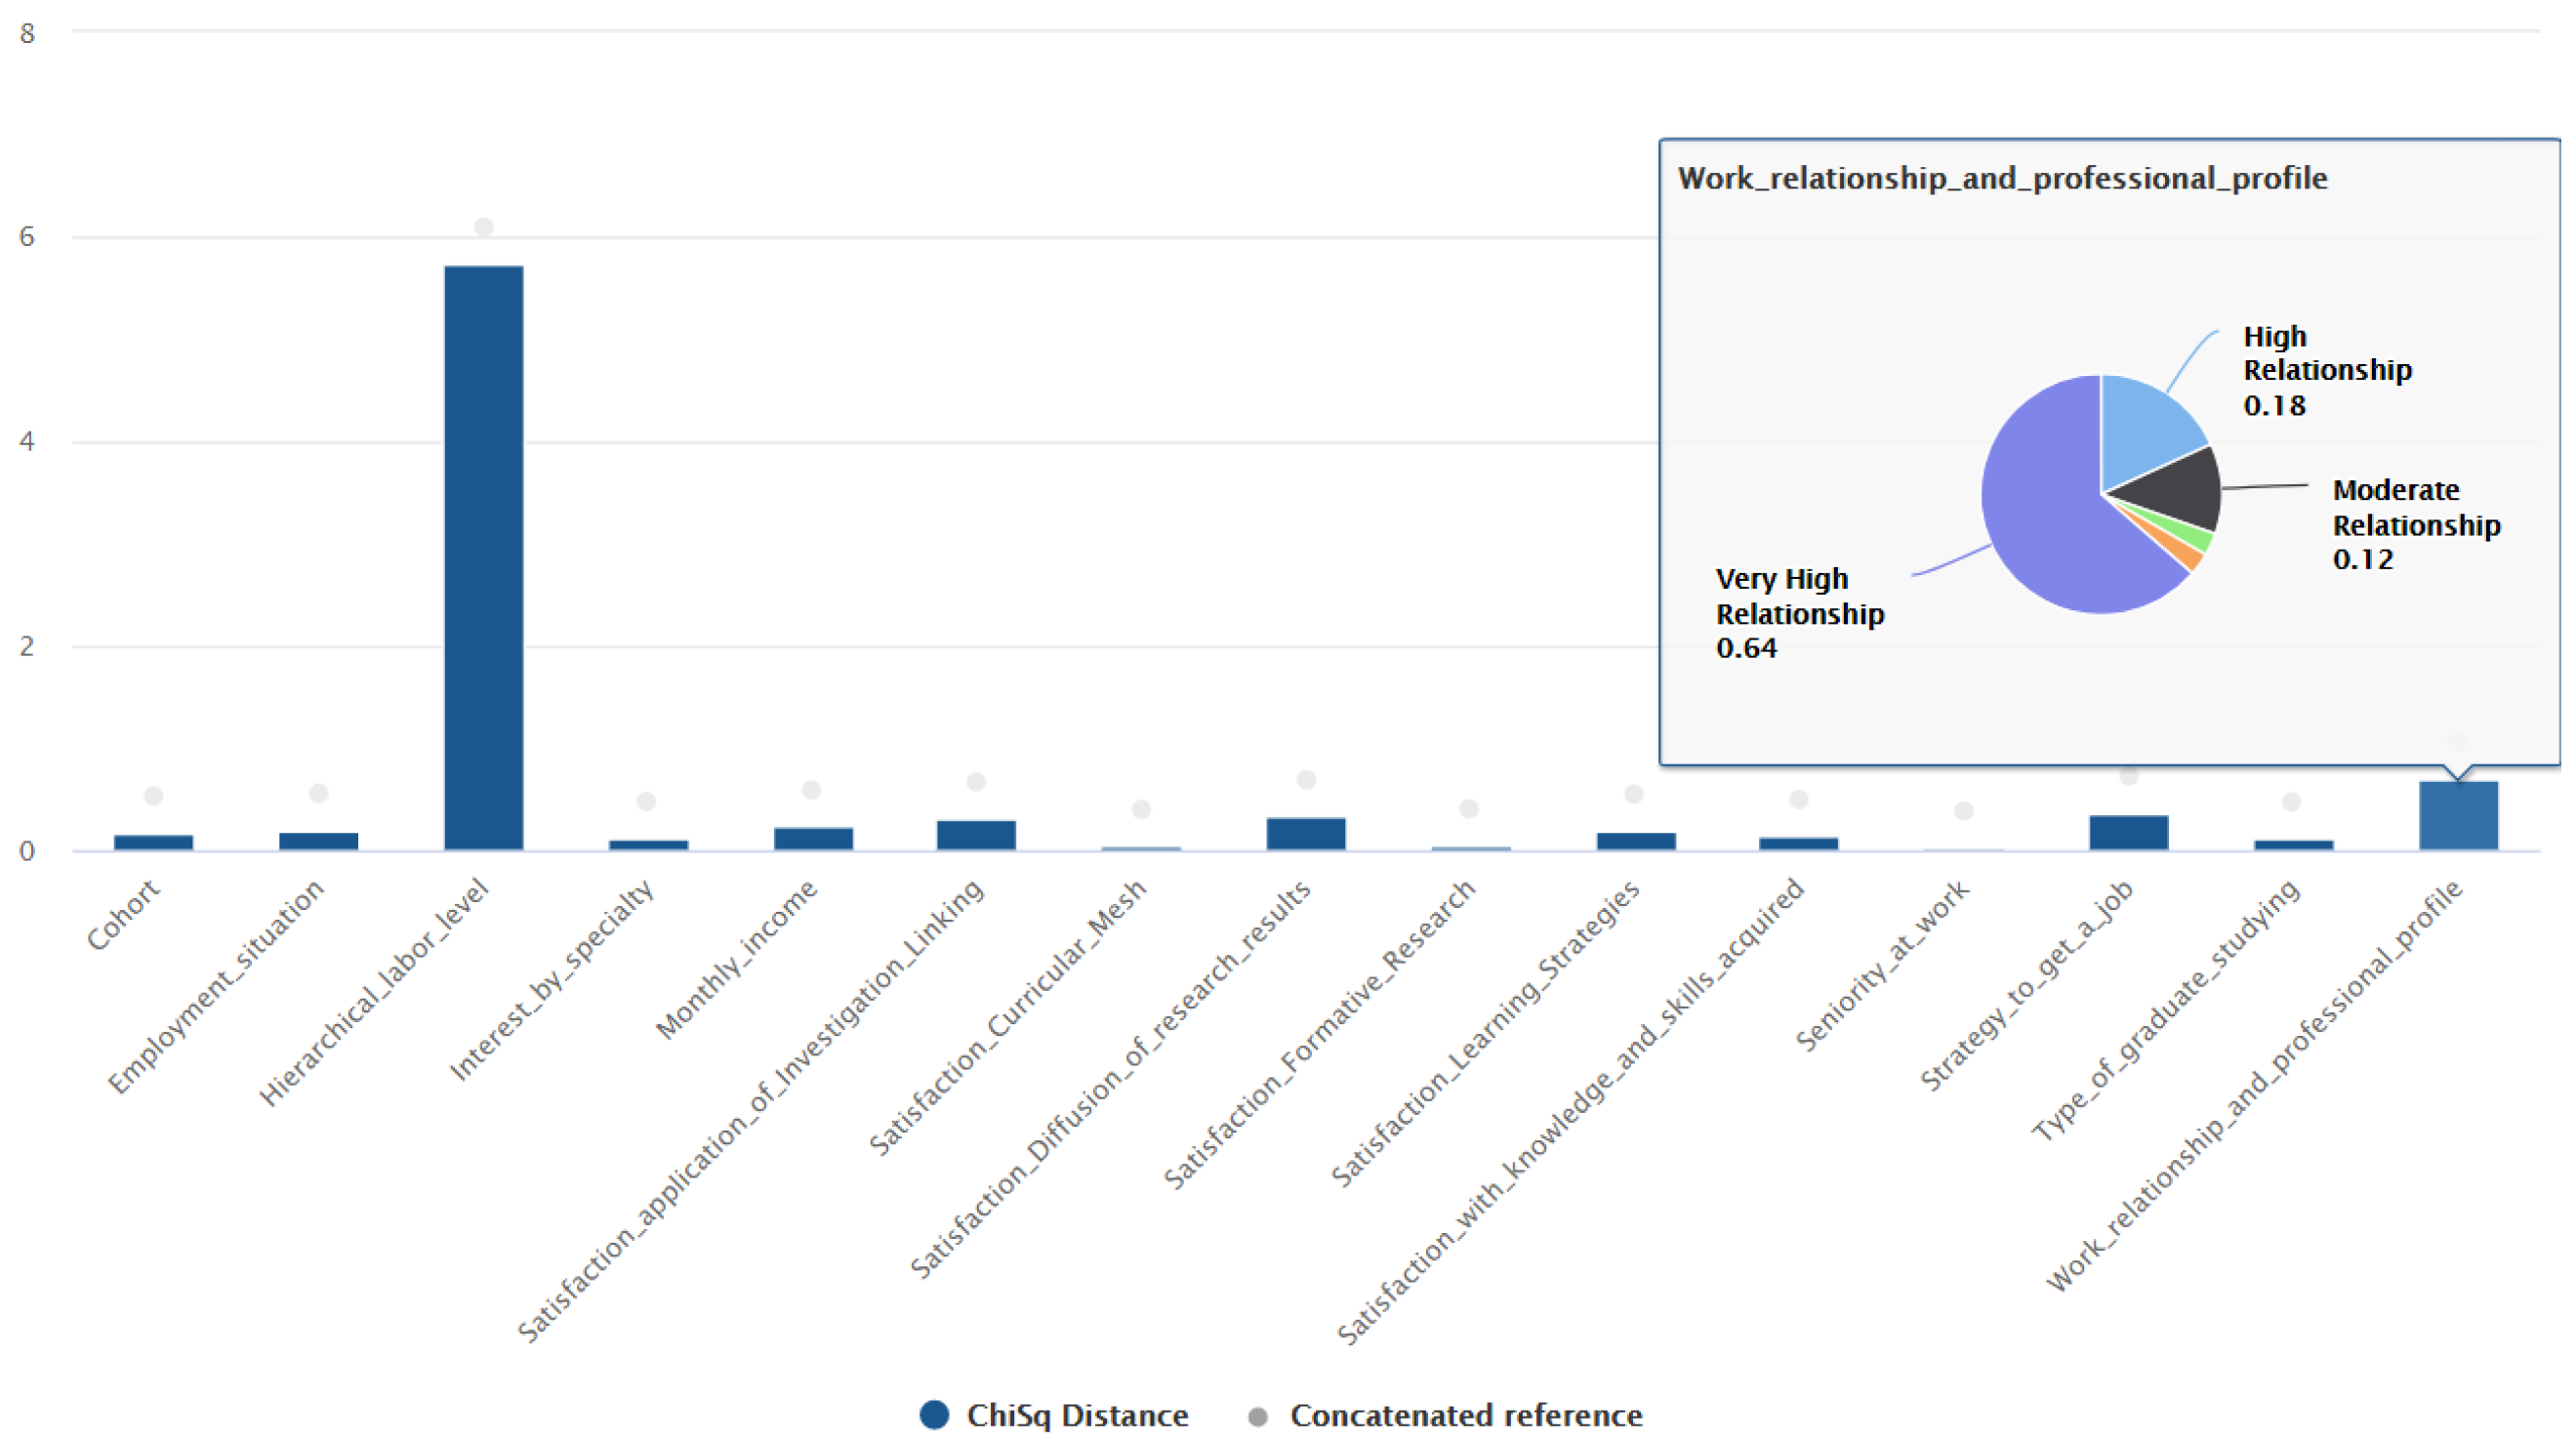This screenshot has width=2576, height=1442.
Task: Click the Interest_by_specialty axis label
Action: click(552, 980)
